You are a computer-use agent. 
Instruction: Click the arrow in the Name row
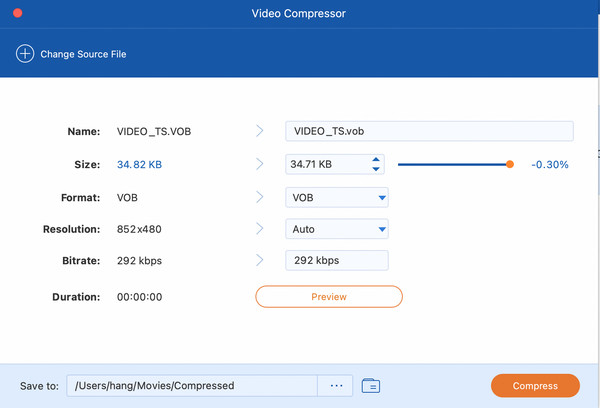click(x=260, y=131)
